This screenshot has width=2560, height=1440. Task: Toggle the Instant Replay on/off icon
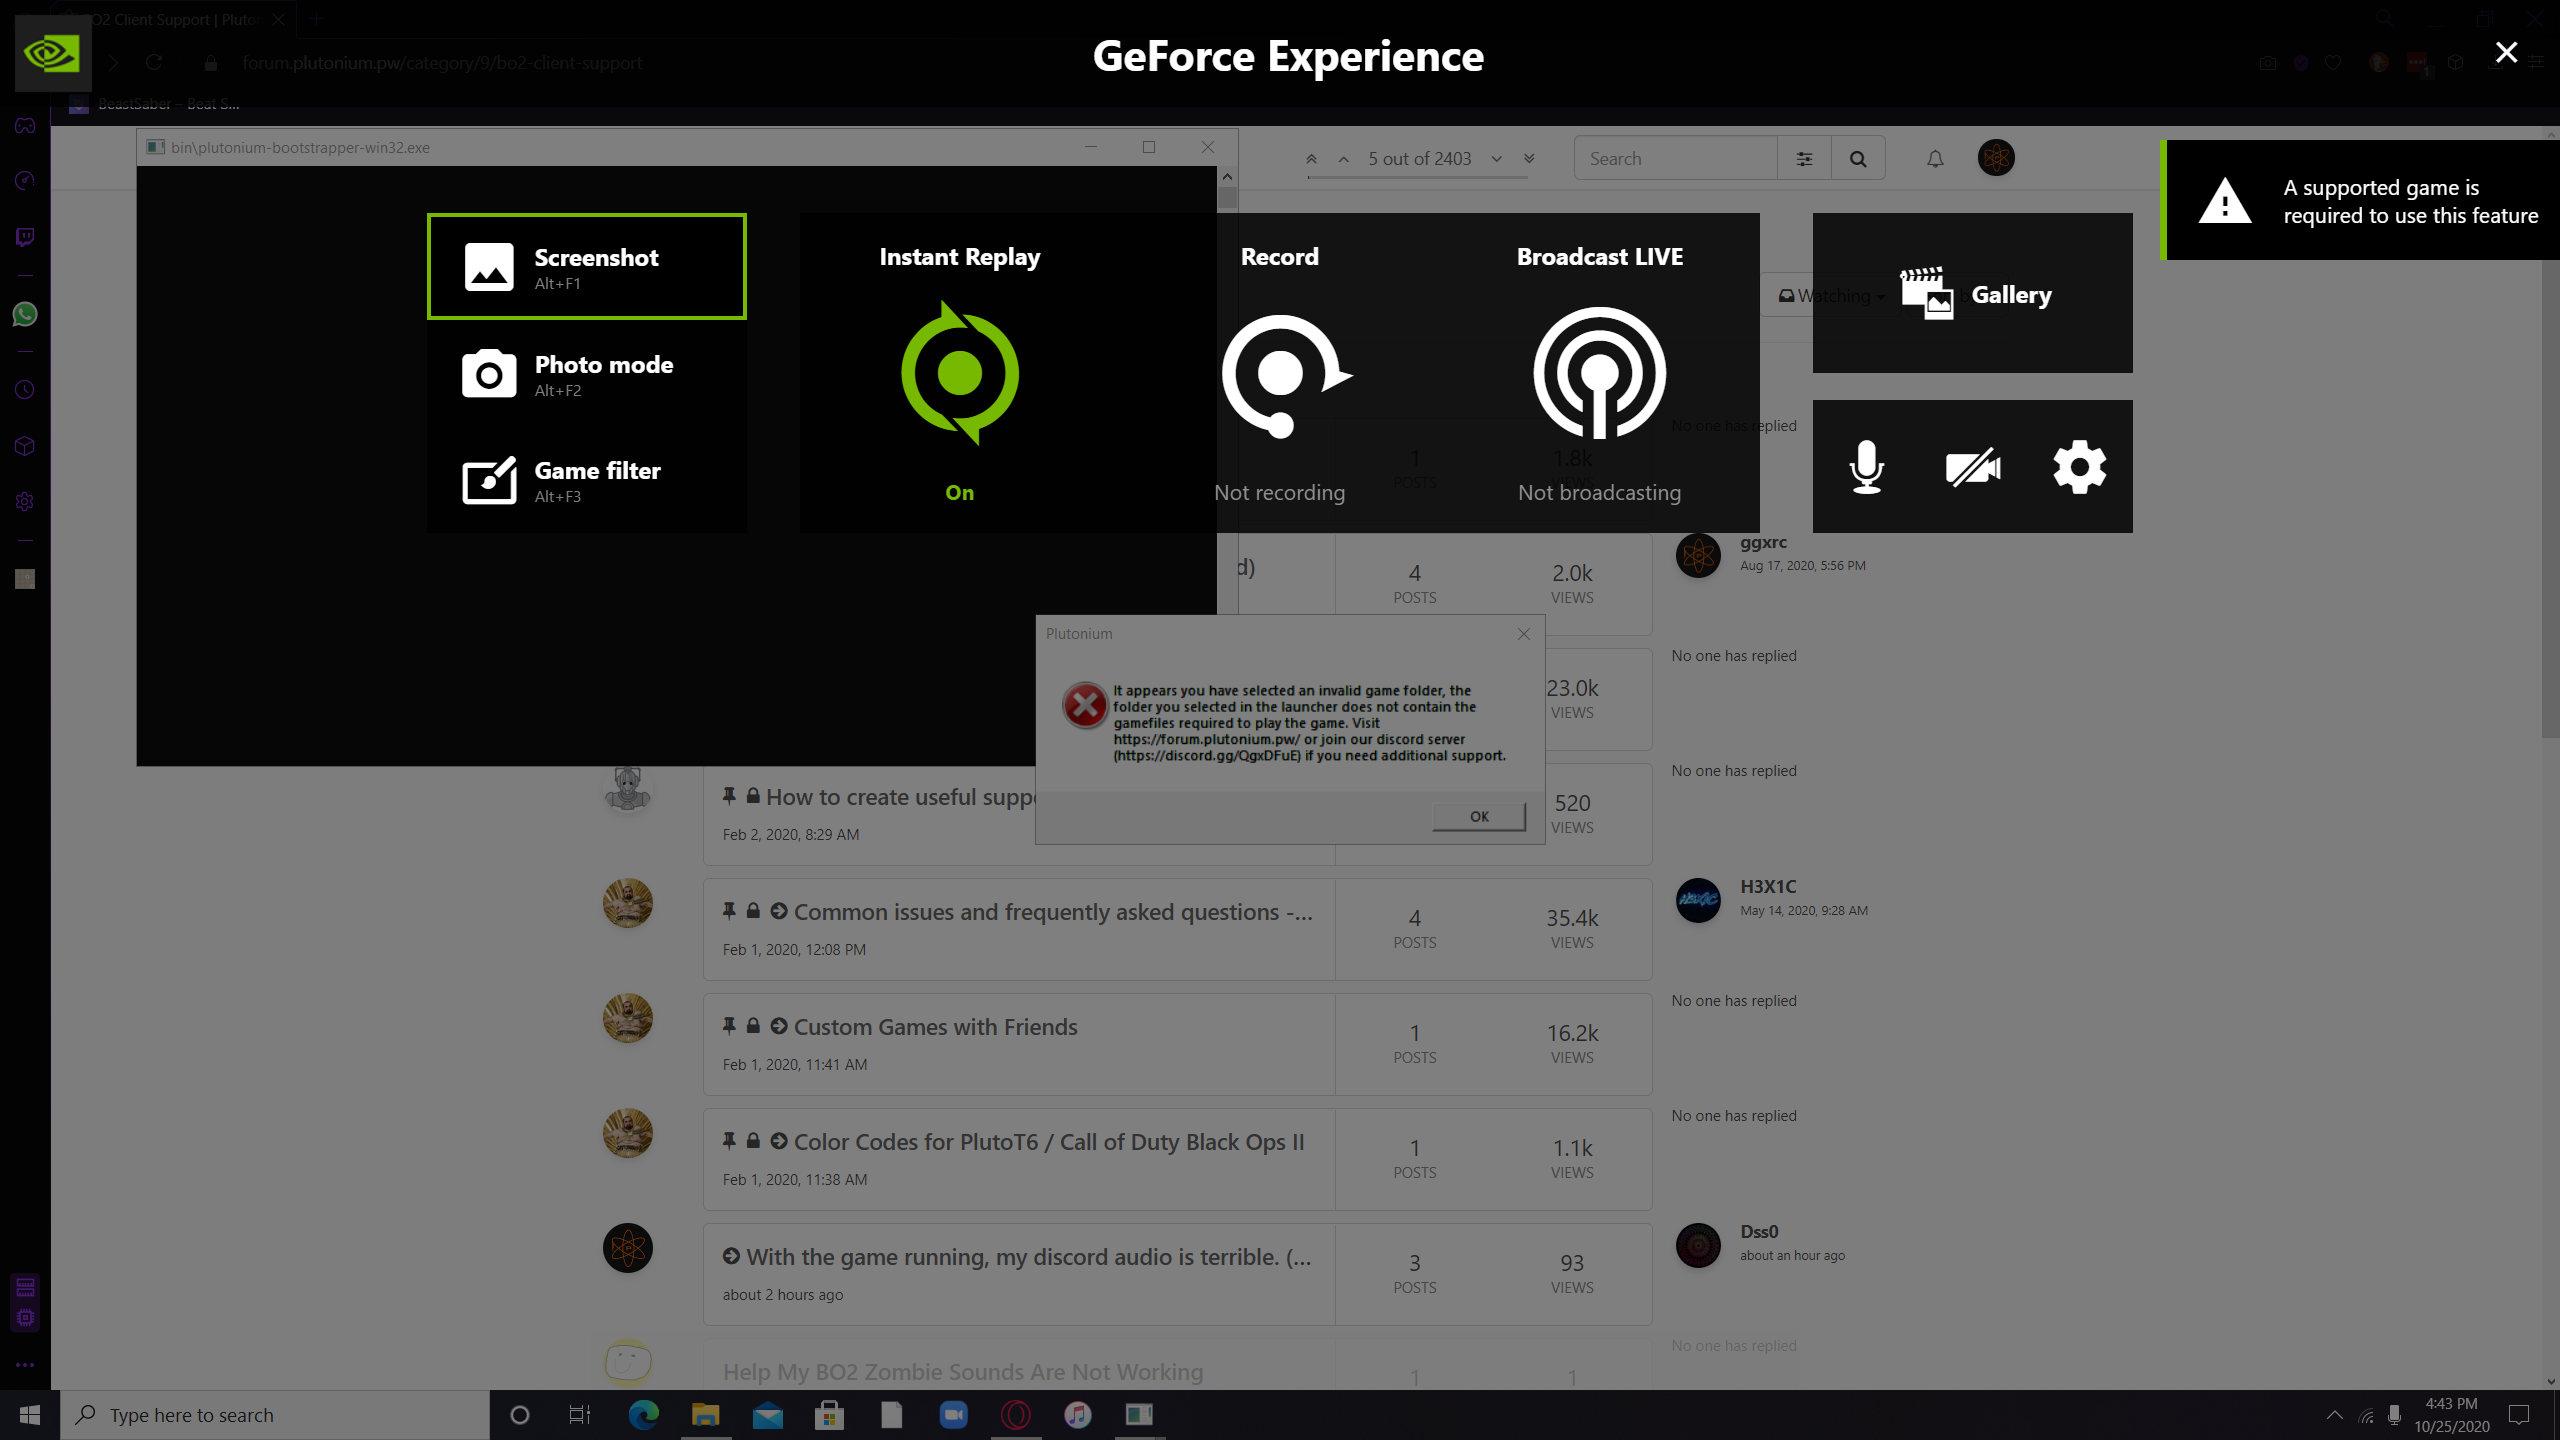point(959,373)
